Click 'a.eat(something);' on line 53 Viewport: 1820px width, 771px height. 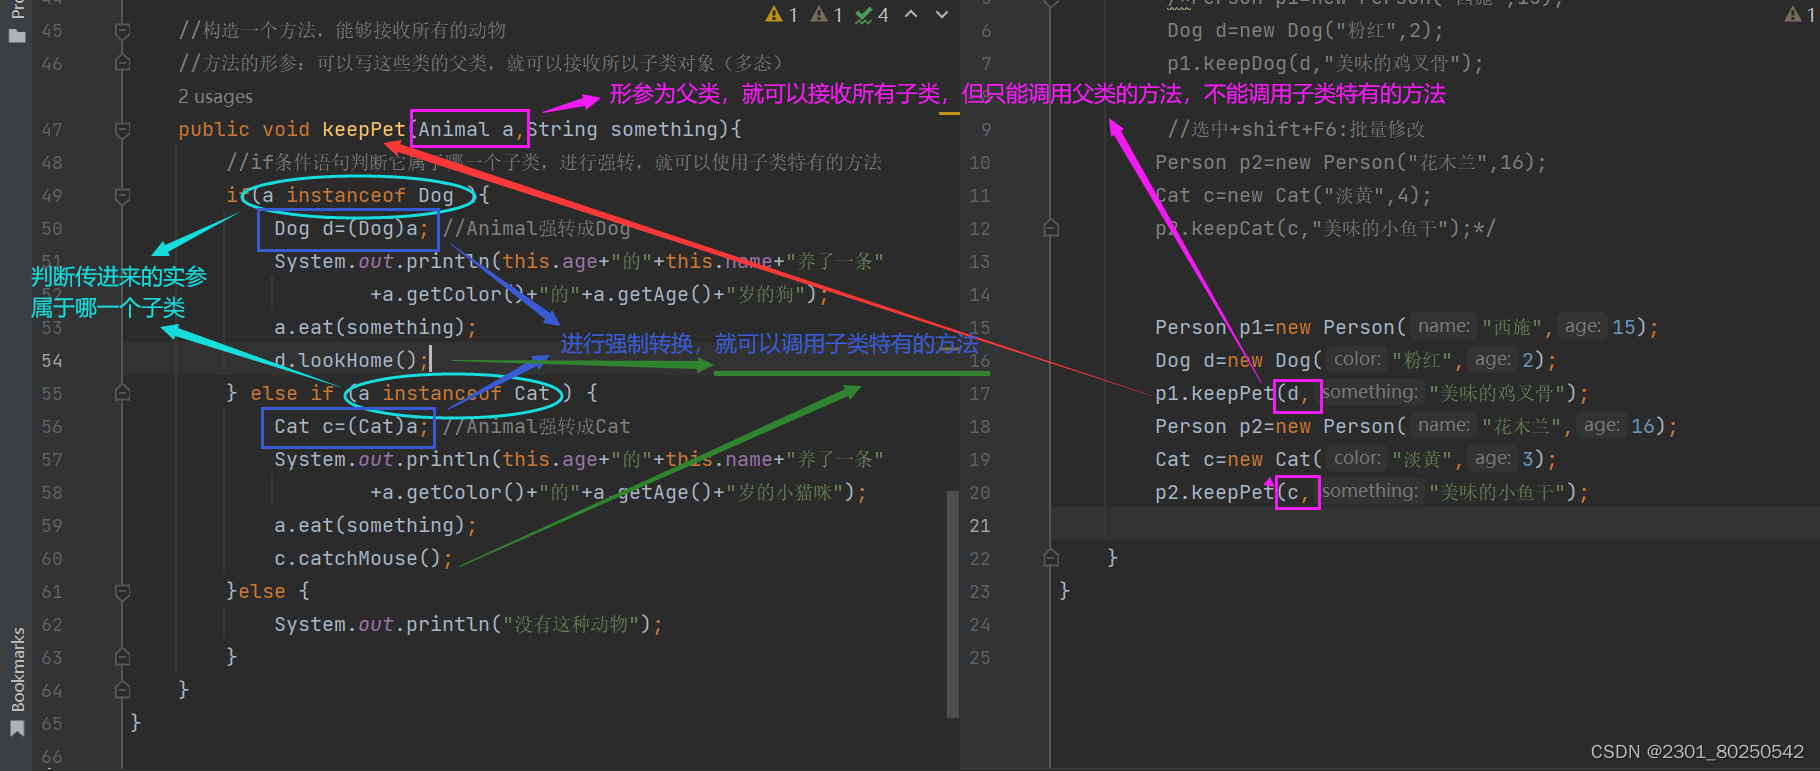[x=376, y=328]
